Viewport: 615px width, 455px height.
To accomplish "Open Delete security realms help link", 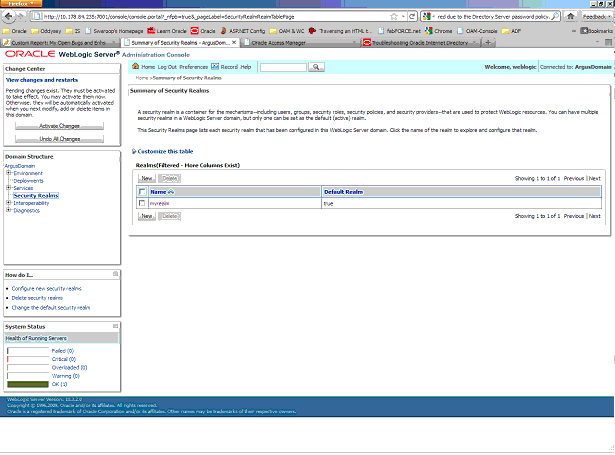I will pos(37,298).
